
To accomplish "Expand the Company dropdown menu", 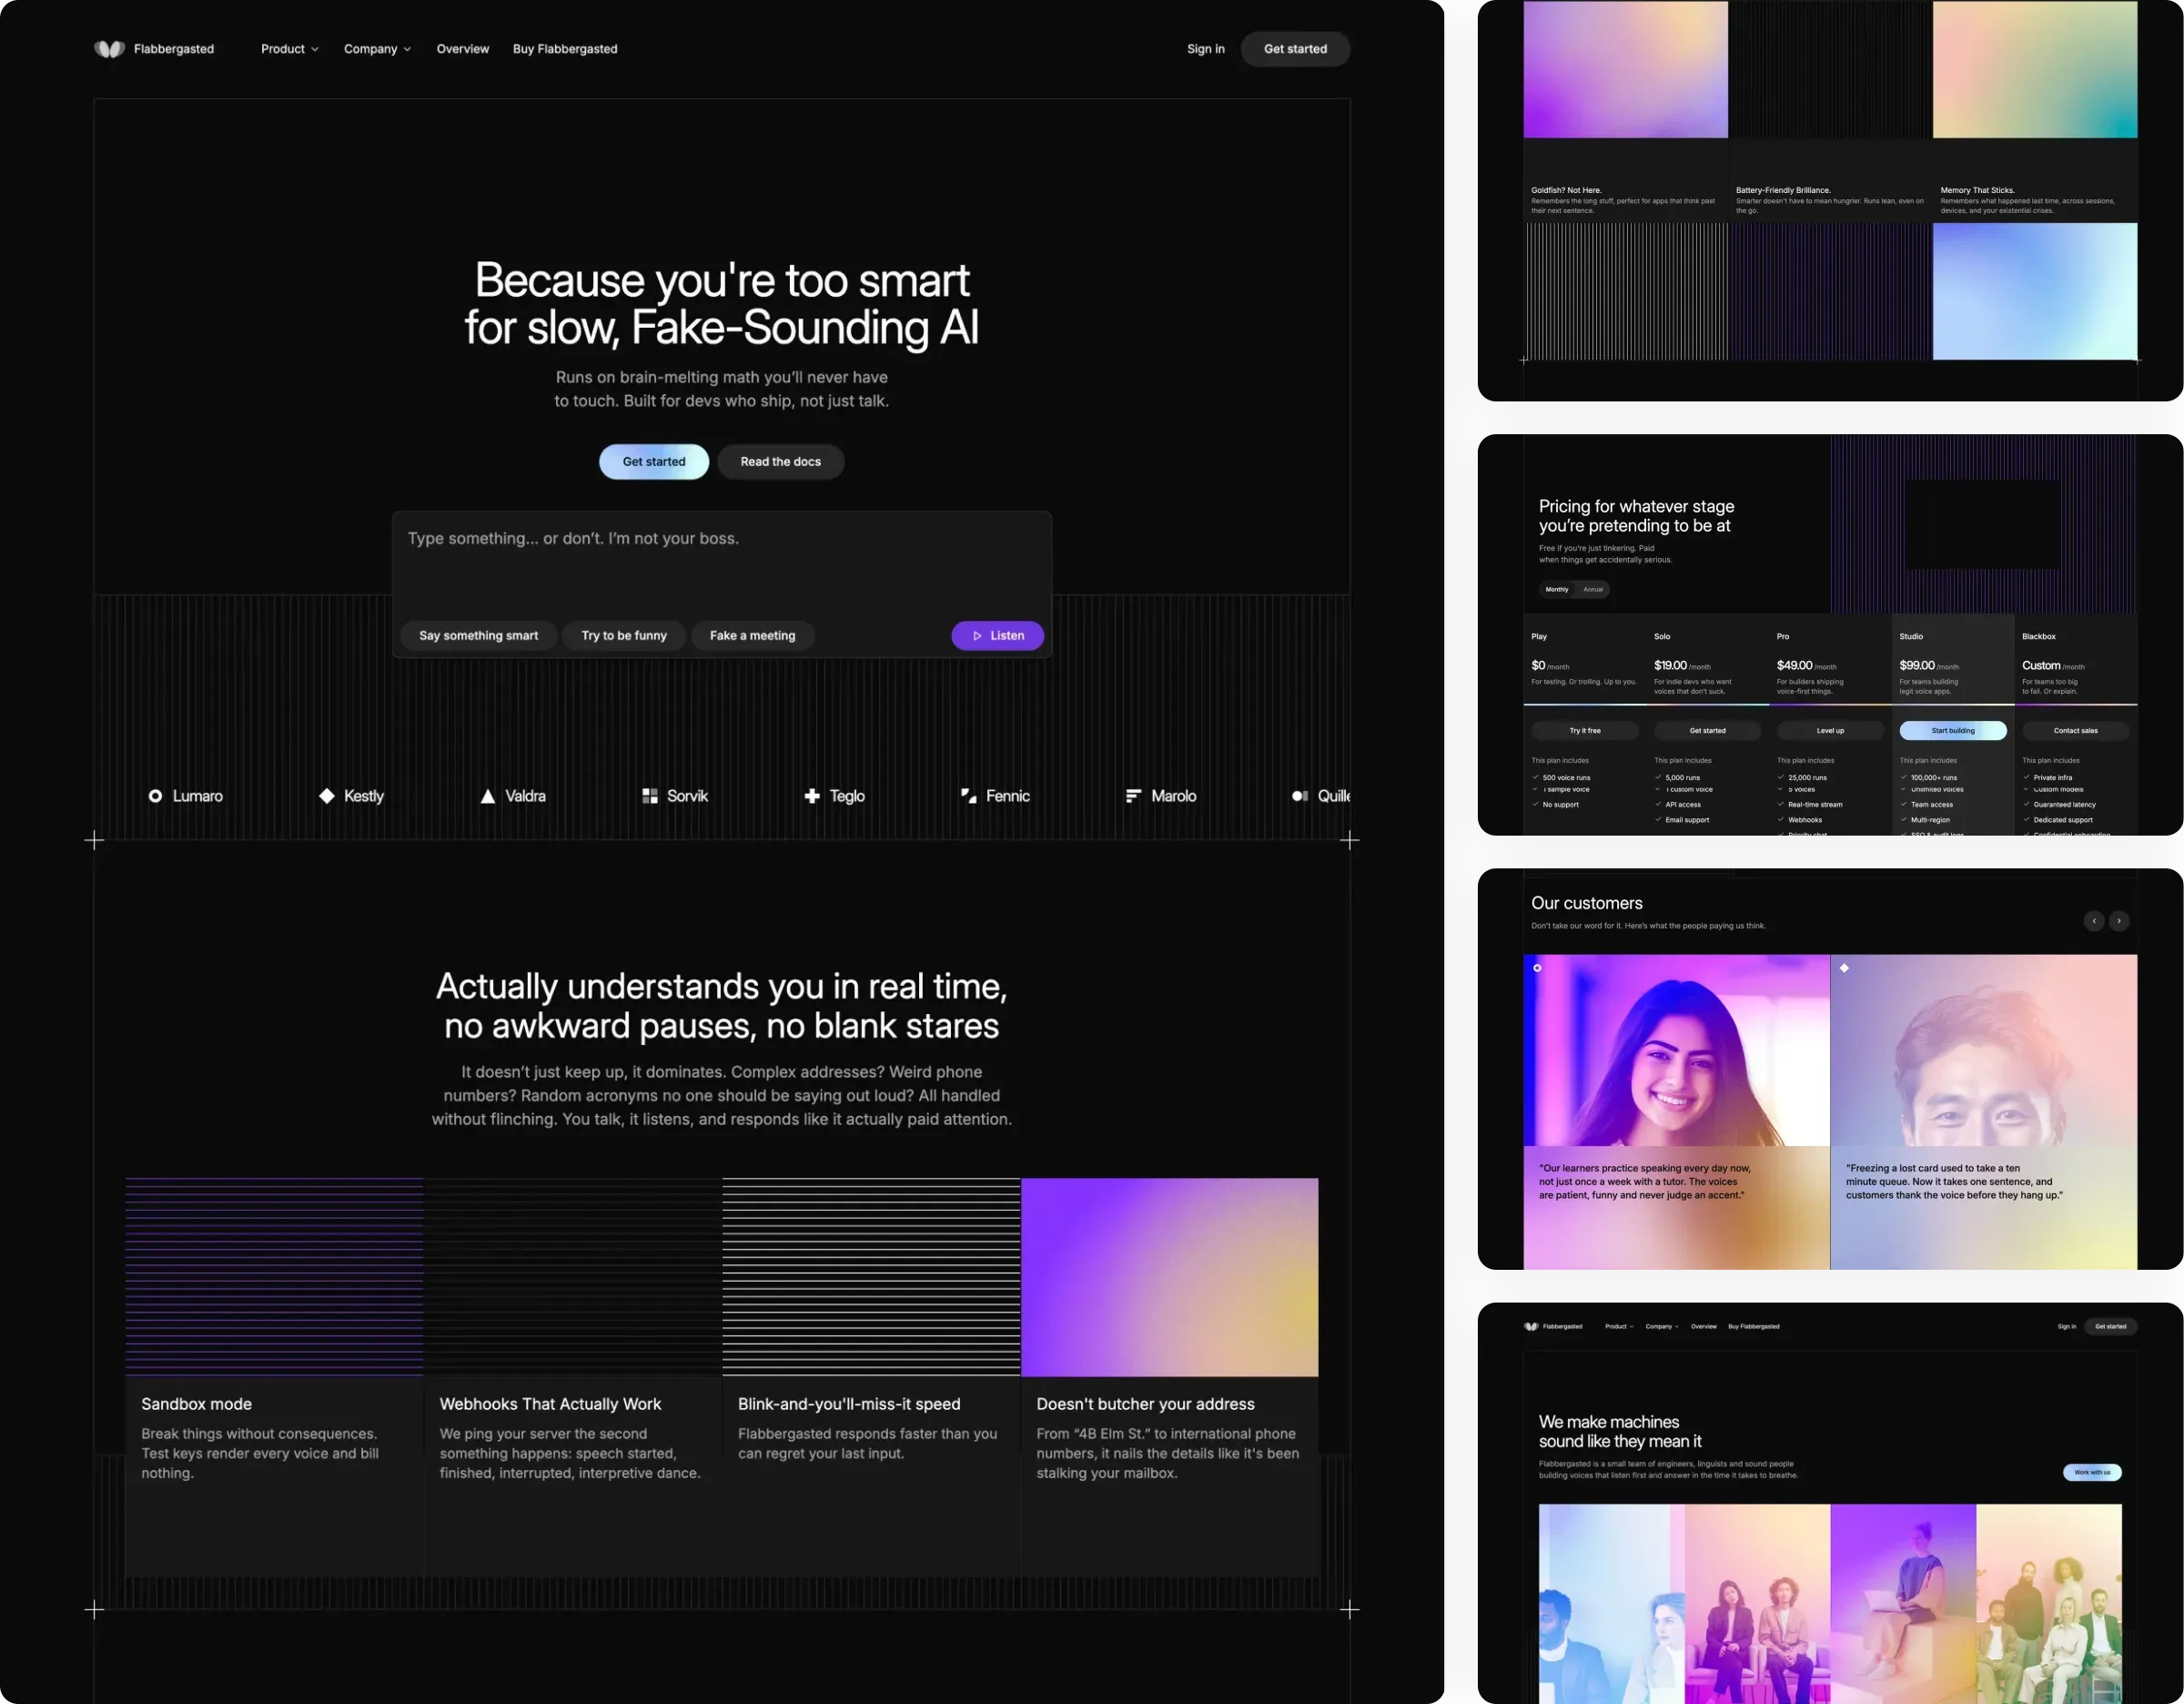I will (377, 49).
